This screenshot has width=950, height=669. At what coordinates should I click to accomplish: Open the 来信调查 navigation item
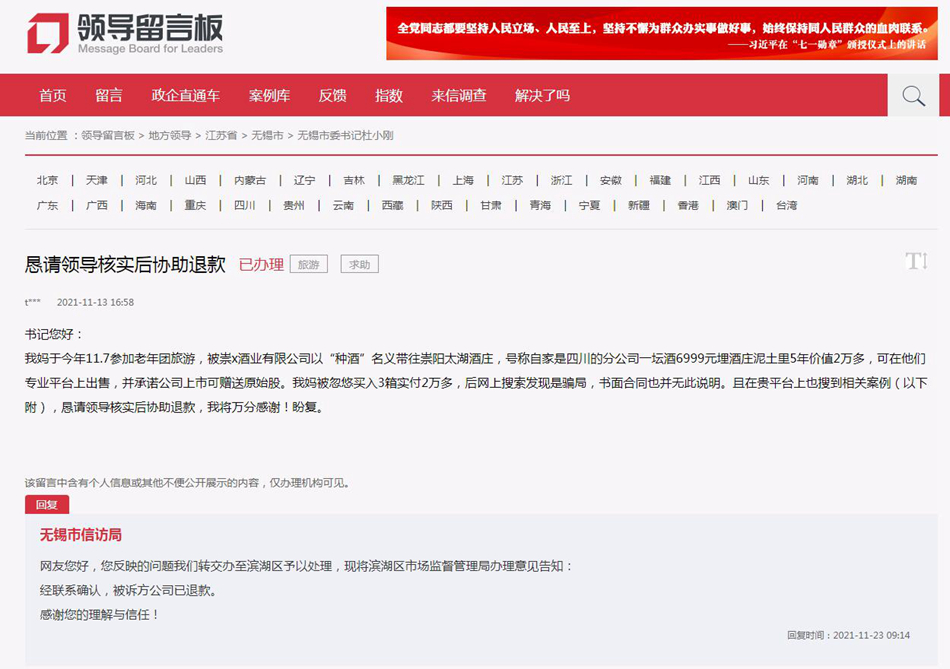(459, 96)
